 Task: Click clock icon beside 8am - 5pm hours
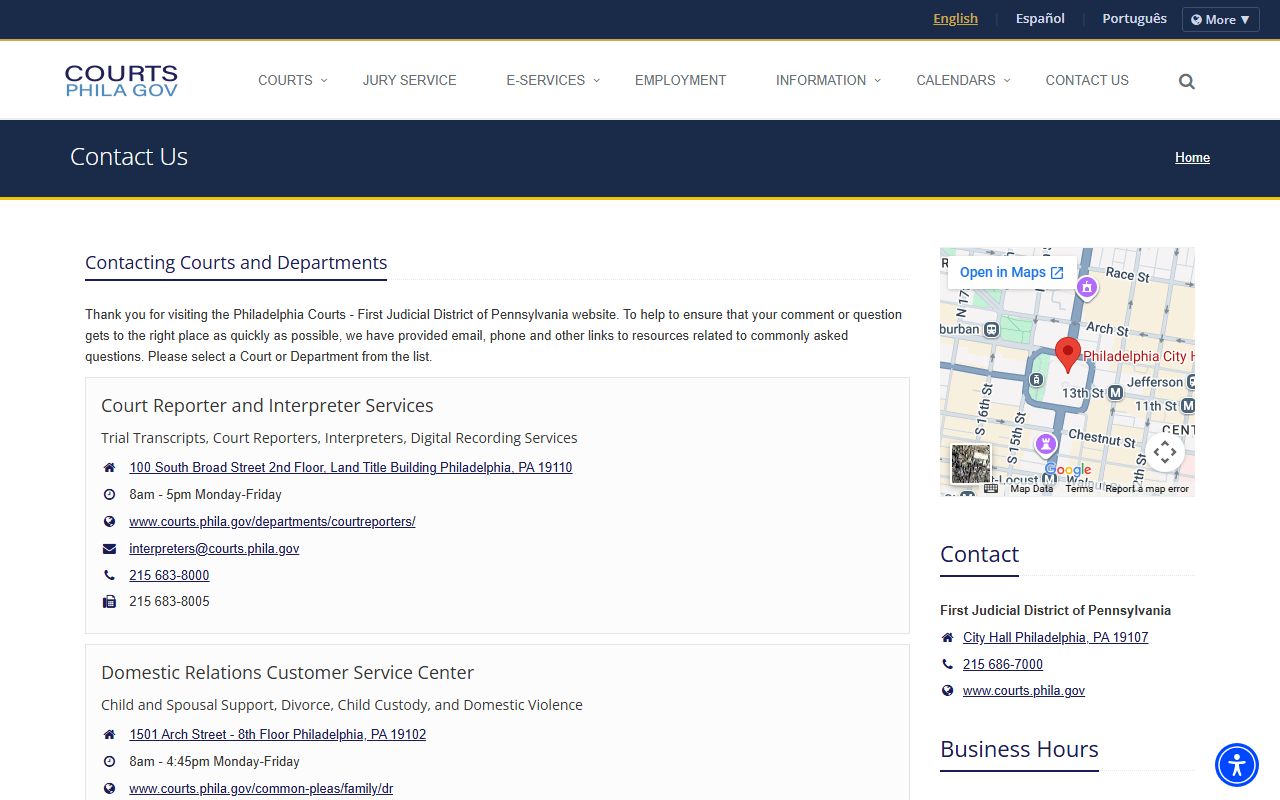point(110,495)
